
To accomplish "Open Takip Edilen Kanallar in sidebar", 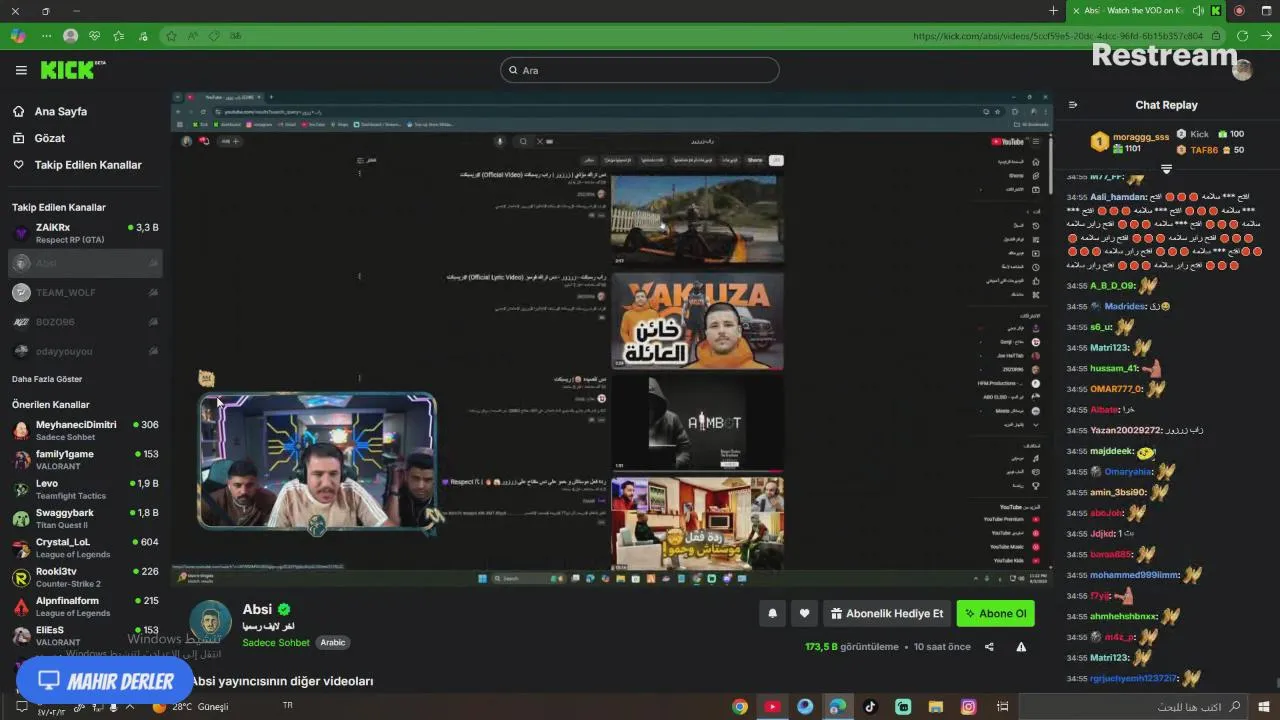I will pyautogui.click(x=88, y=165).
